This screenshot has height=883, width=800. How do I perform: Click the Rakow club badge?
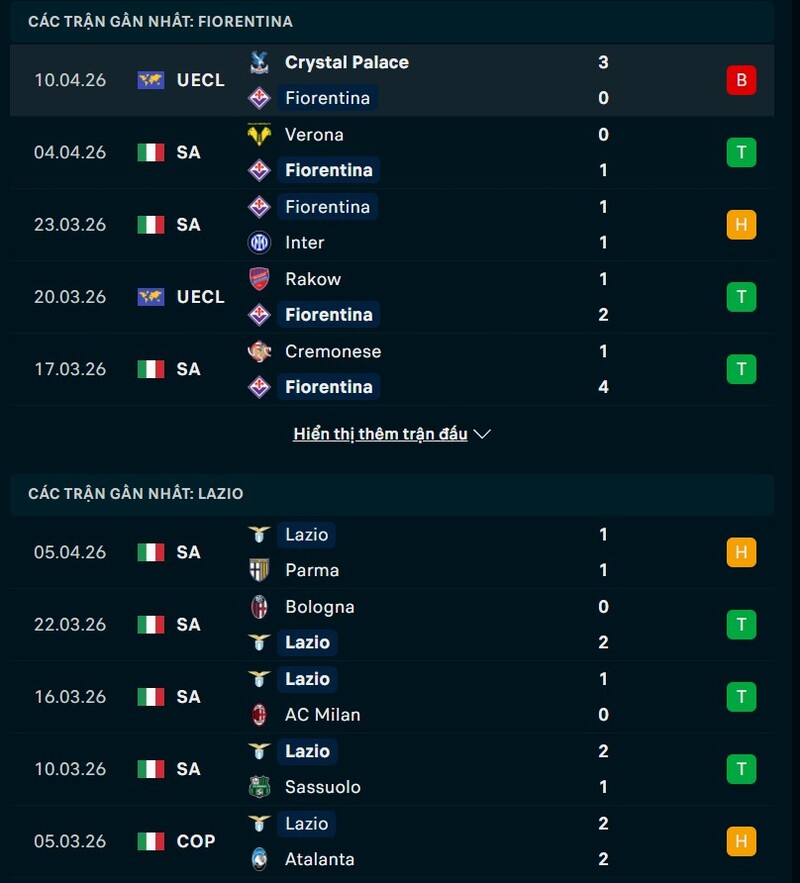258,279
